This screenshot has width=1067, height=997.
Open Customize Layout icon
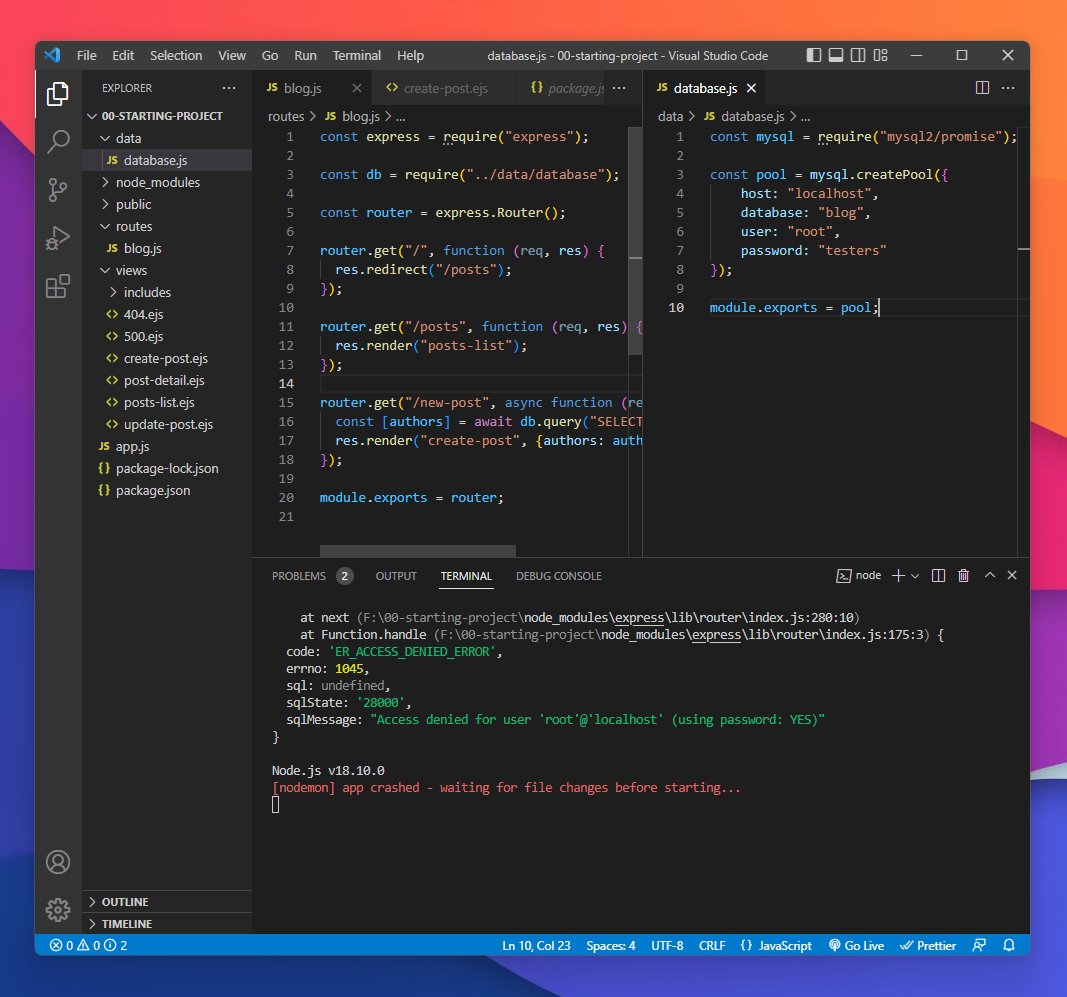[x=881, y=55]
